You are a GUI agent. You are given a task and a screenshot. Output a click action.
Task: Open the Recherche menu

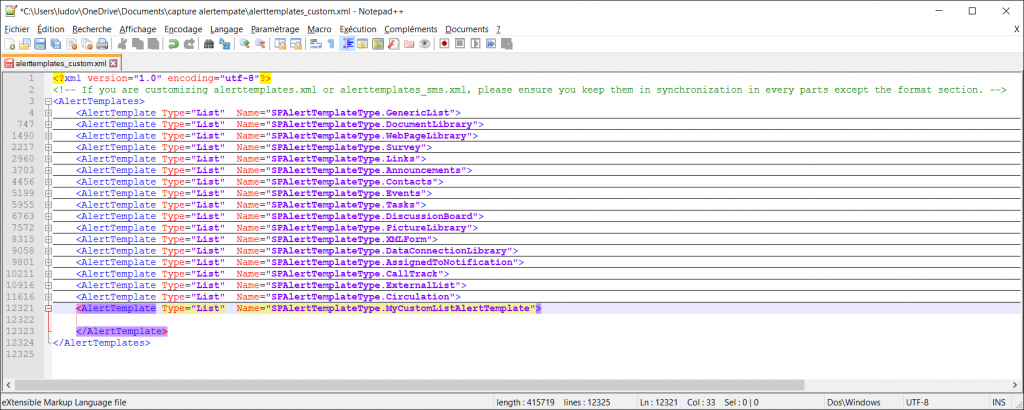[92, 29]
